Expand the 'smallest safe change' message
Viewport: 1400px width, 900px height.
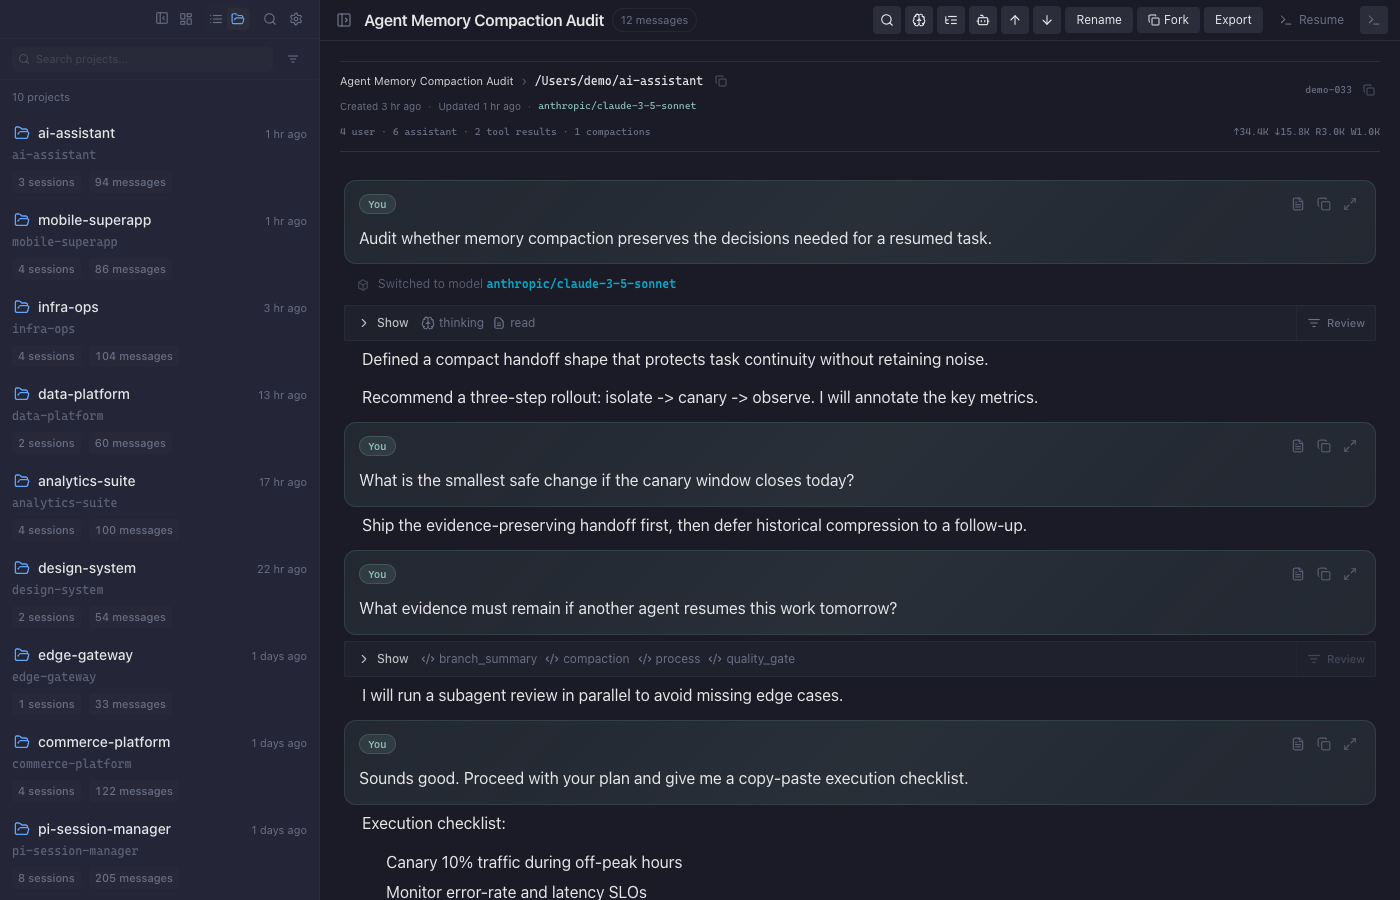[1350, 446]
